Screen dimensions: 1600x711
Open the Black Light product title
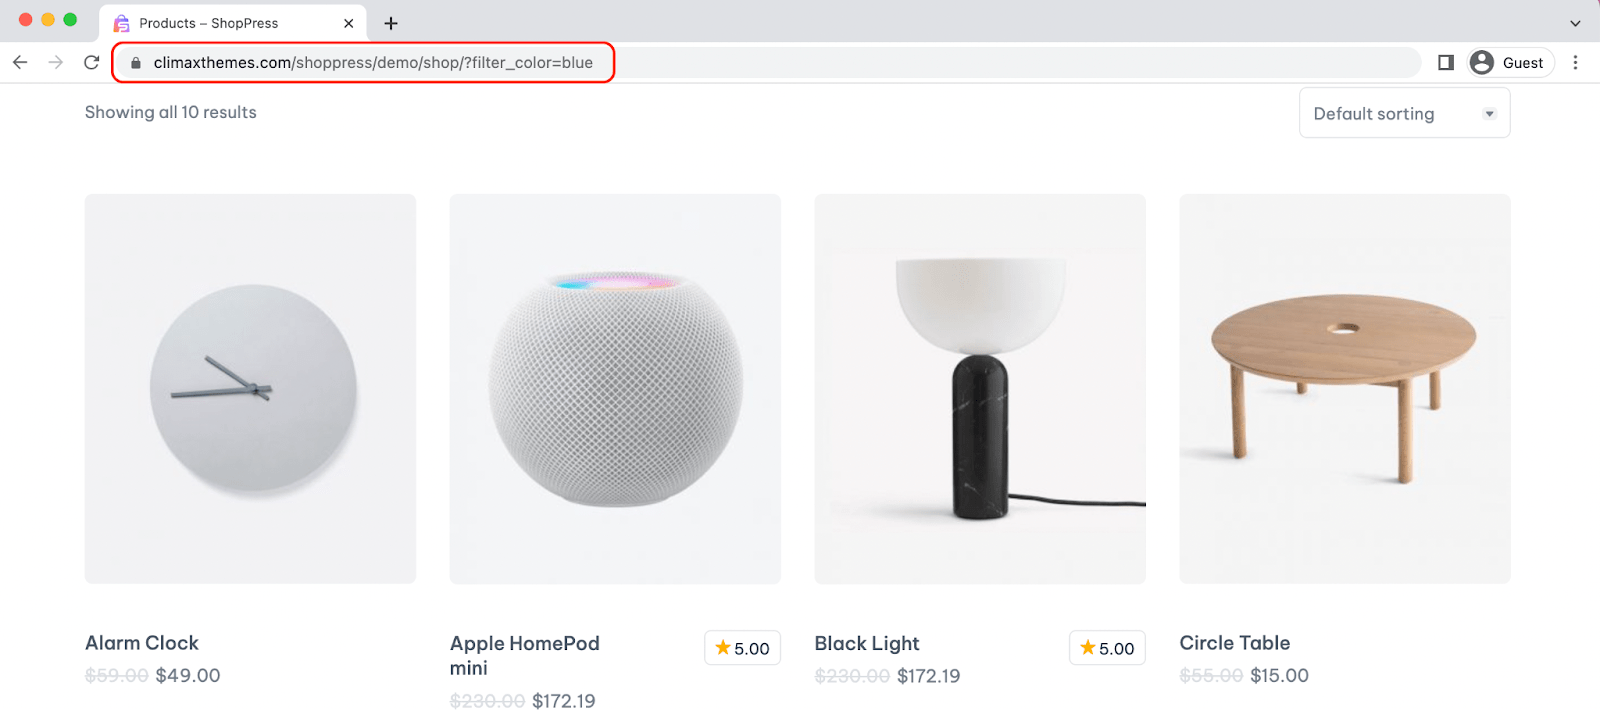tap(867, 643)
